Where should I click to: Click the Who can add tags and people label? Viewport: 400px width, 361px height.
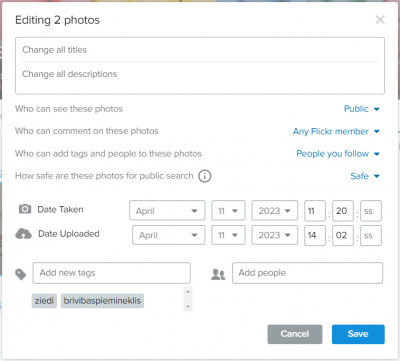108,154
